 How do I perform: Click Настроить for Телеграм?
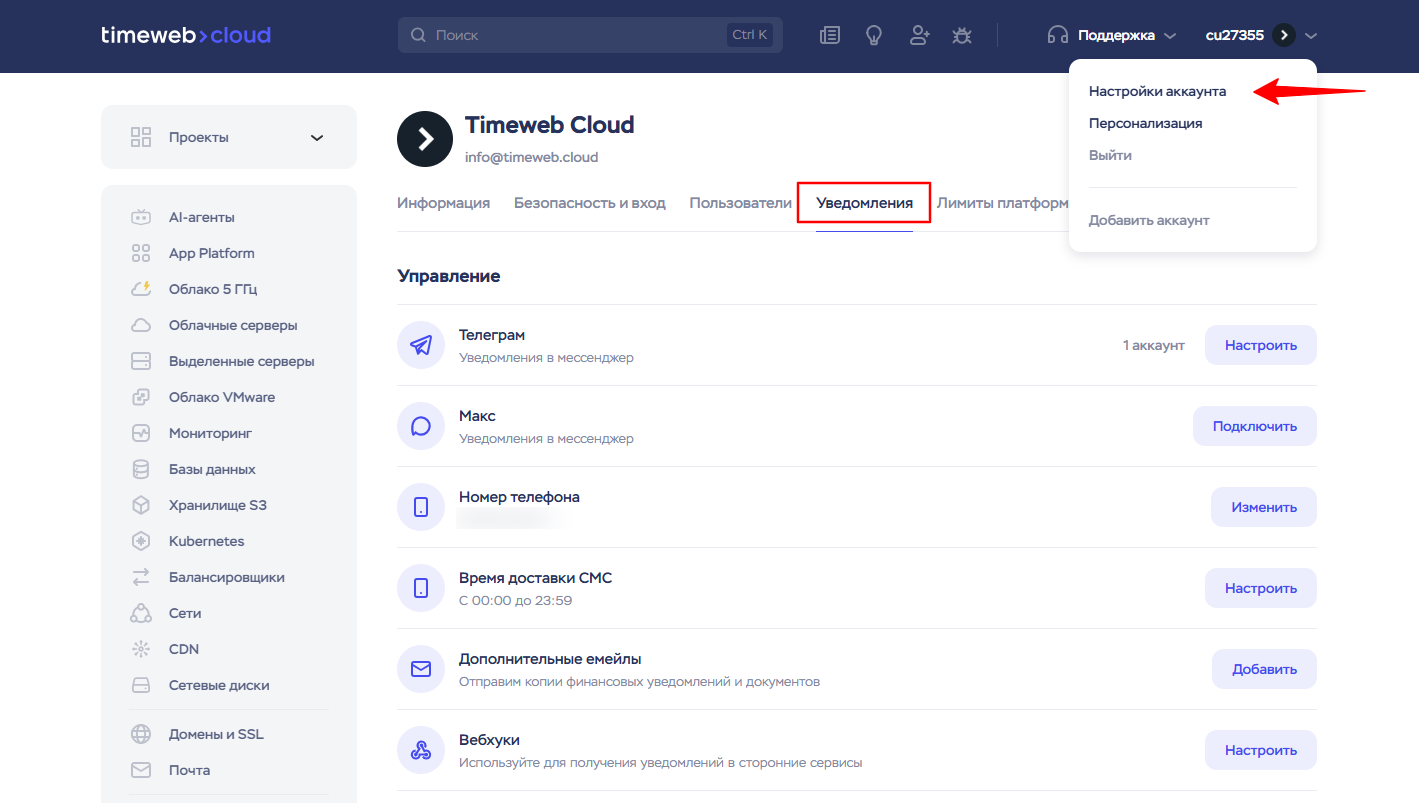[x=1260, y=345]
